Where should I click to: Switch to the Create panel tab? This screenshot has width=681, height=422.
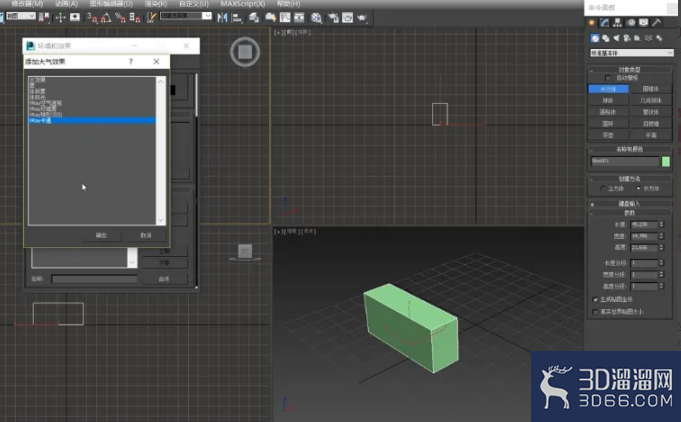[592, 23]
